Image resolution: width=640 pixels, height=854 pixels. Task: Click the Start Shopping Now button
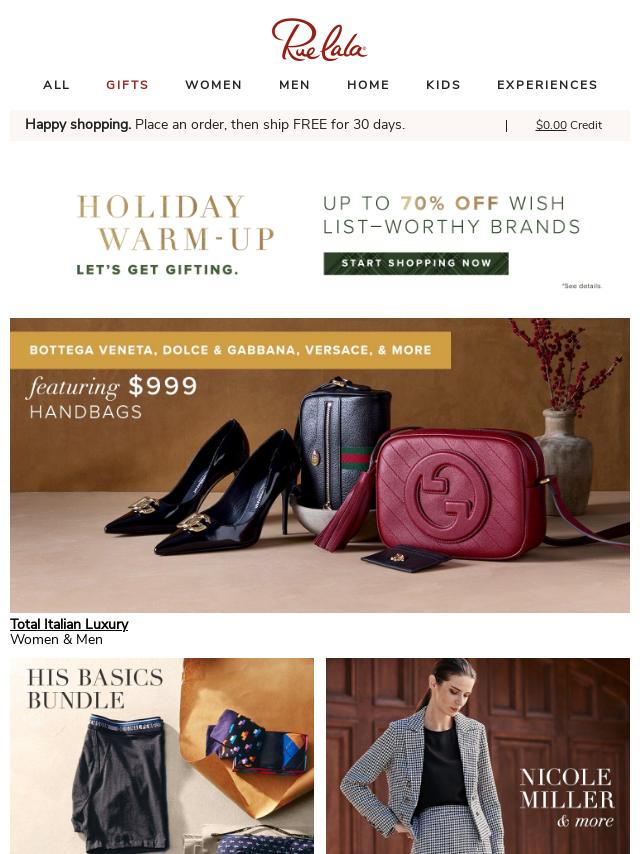pyautogui.click(x=416, y=264)
